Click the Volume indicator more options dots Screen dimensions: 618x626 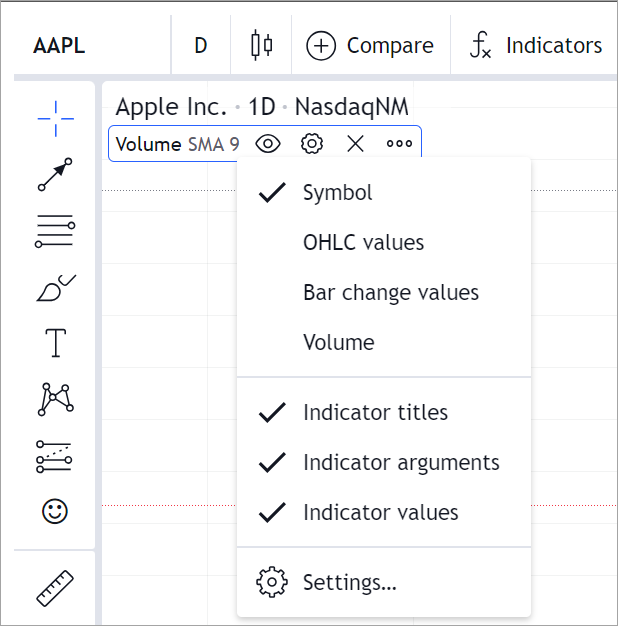399,144
